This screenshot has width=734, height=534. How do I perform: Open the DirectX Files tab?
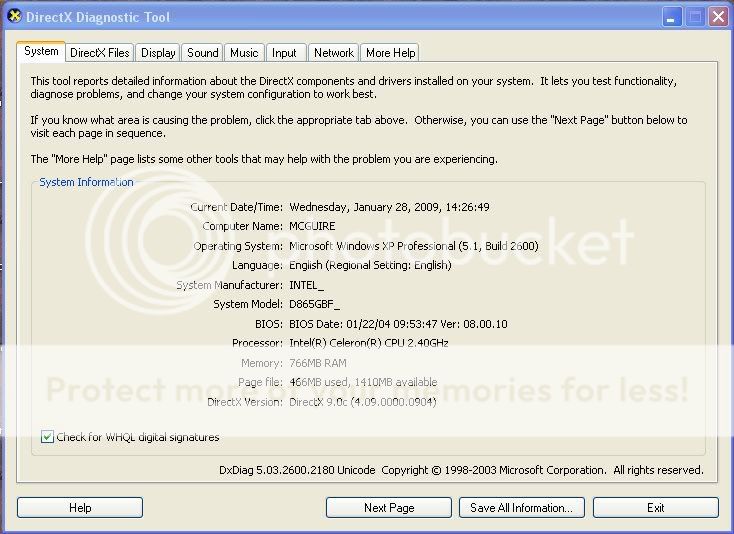point(100,53)
